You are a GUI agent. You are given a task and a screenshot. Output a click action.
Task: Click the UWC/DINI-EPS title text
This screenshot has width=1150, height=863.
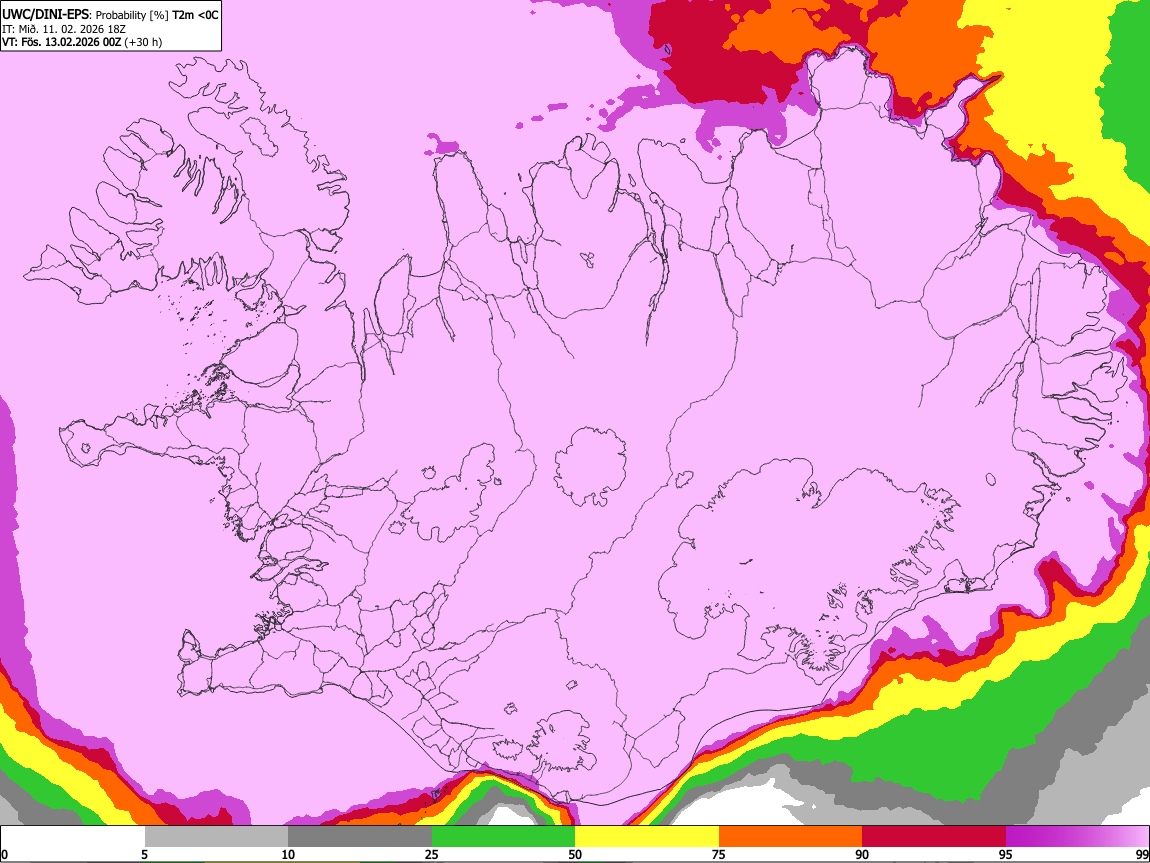click(45, 14)
